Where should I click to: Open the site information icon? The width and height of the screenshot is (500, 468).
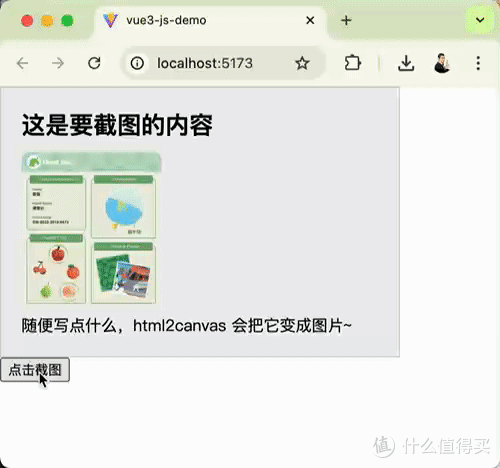point(137,63)
